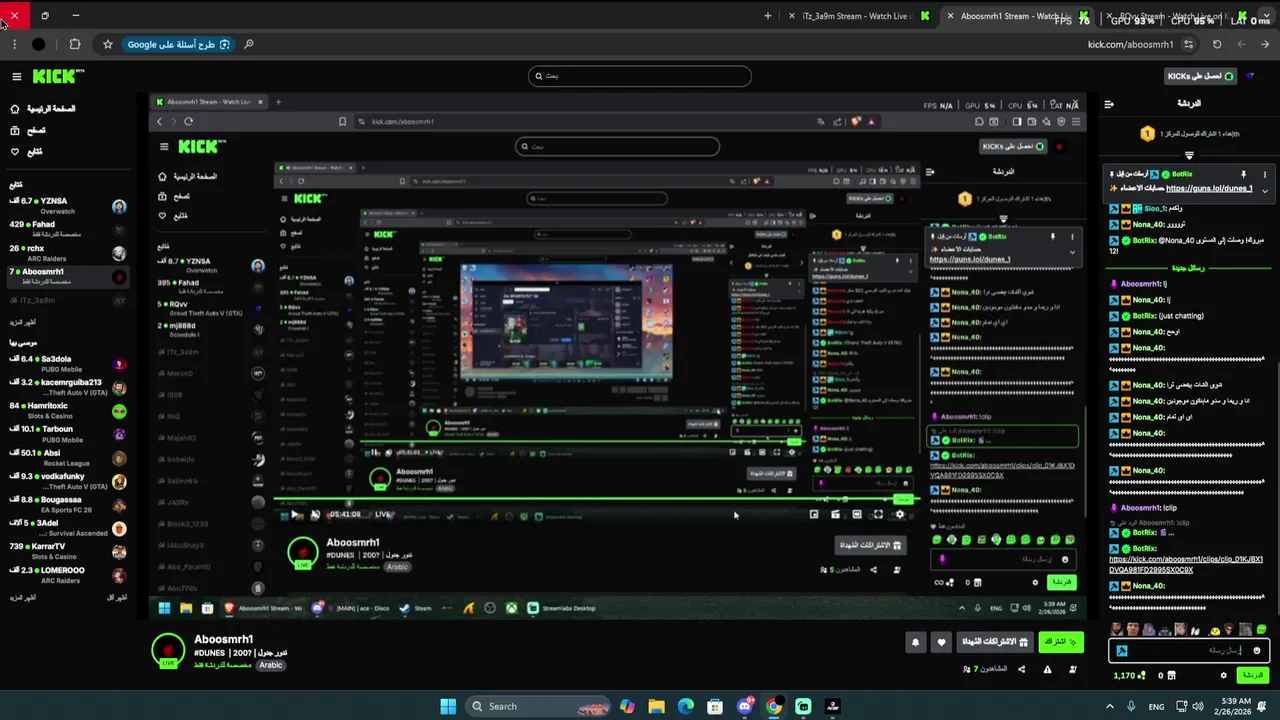Viewport: 1280px width, 720px height.
Task: Open YZNSA channel in the sidebar
Action: coord(68,206)
